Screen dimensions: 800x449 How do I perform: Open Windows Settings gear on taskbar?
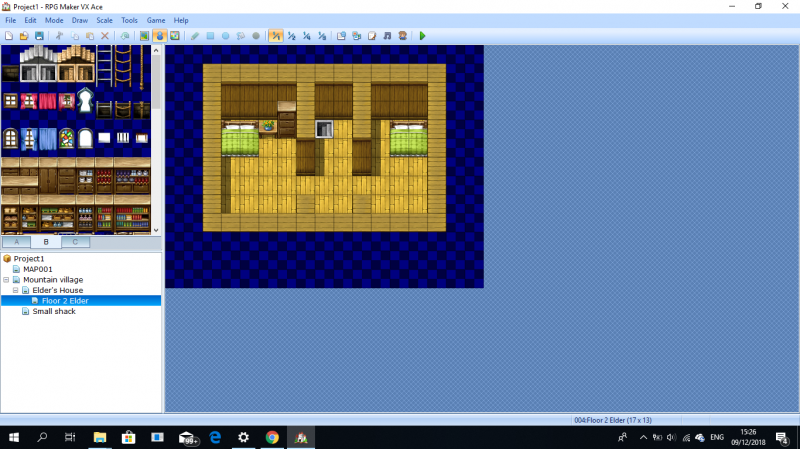(x=243, y=437)
